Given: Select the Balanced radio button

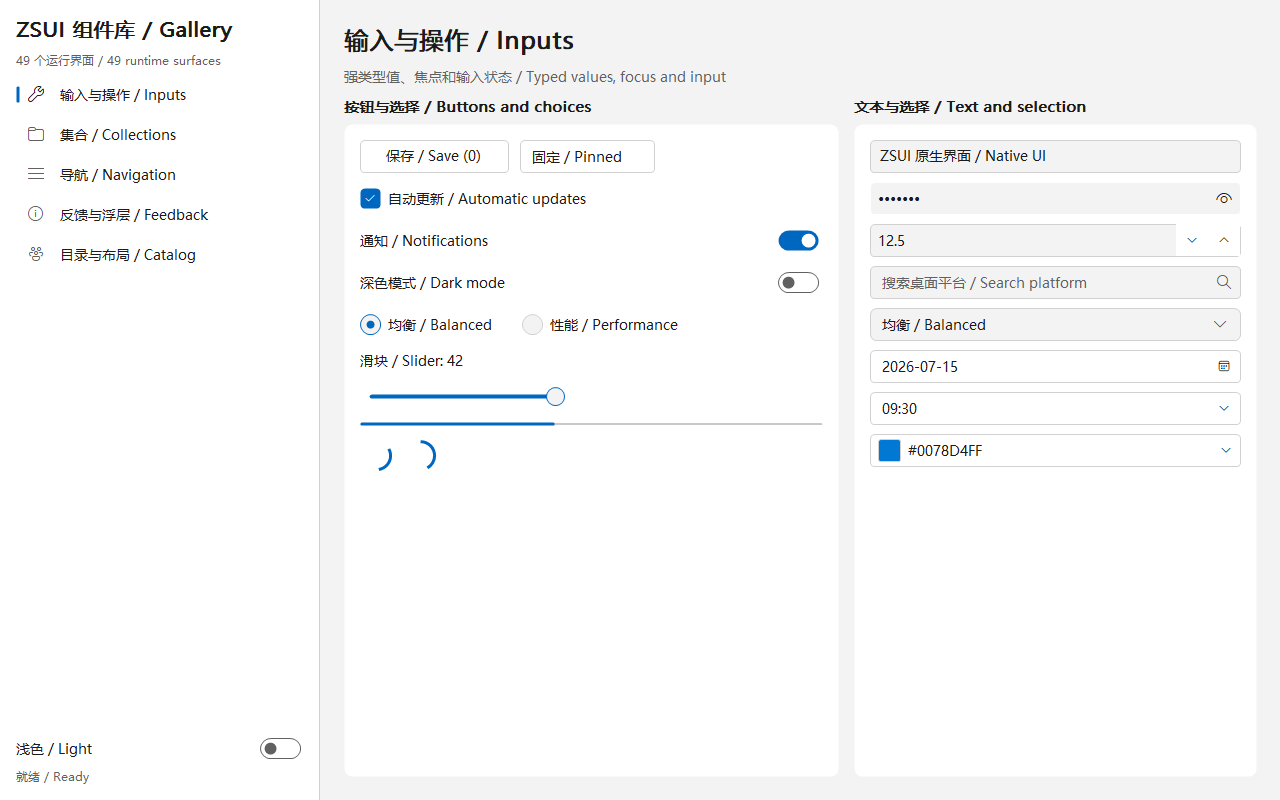Looking at the screenshot, I should [x=370, y=324].
